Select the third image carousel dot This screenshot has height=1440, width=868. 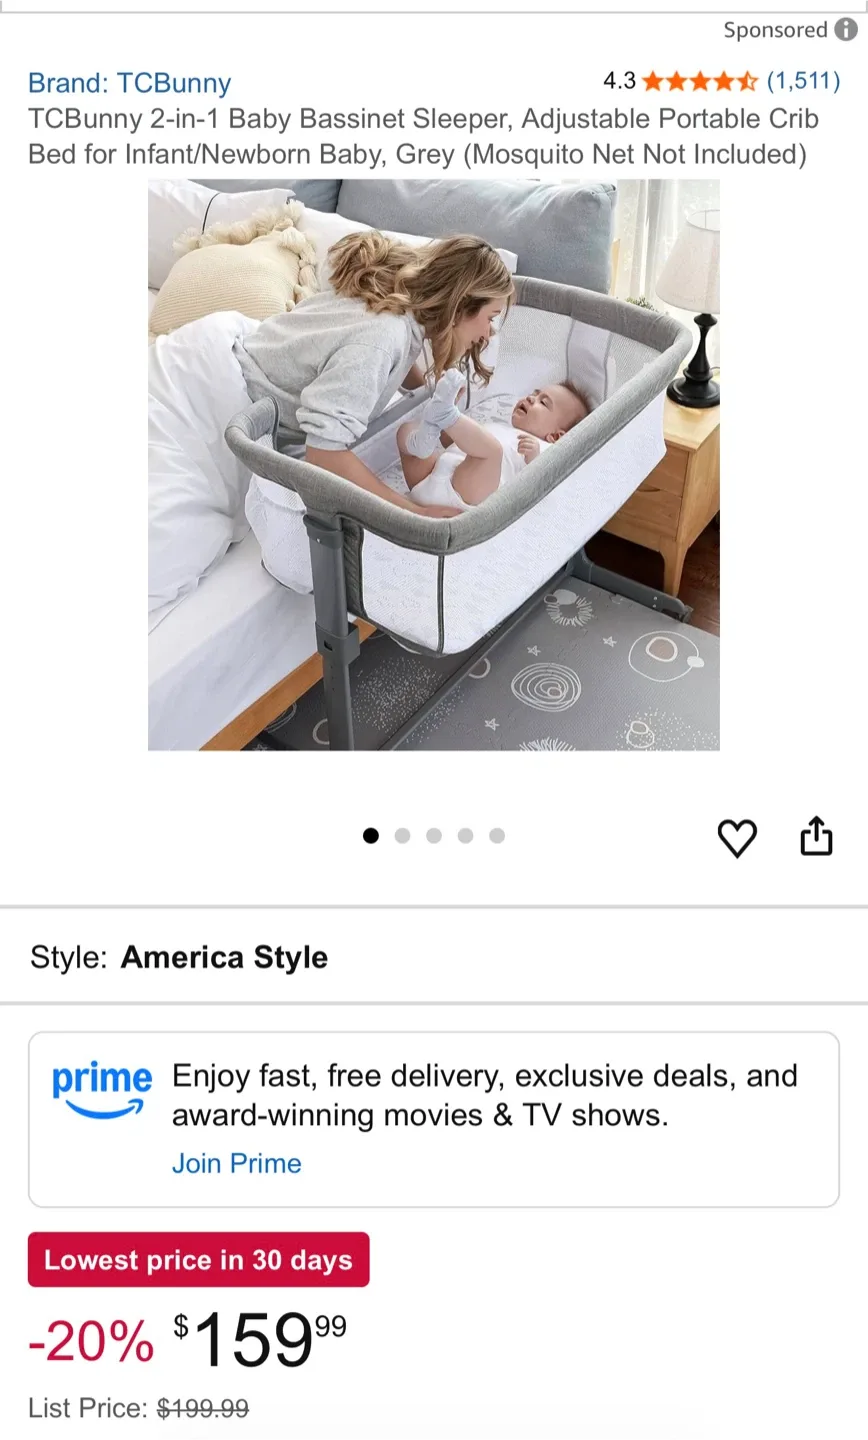[434, 836]
